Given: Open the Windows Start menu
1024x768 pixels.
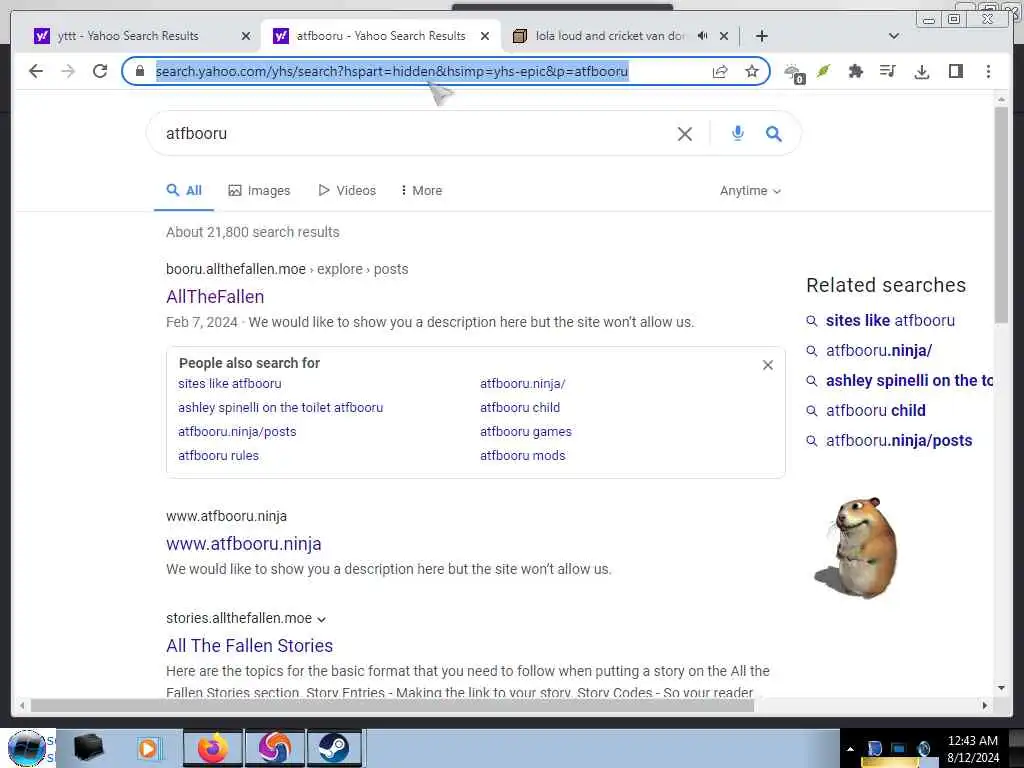Looking at the screenshot, I should tap(27, 748).
